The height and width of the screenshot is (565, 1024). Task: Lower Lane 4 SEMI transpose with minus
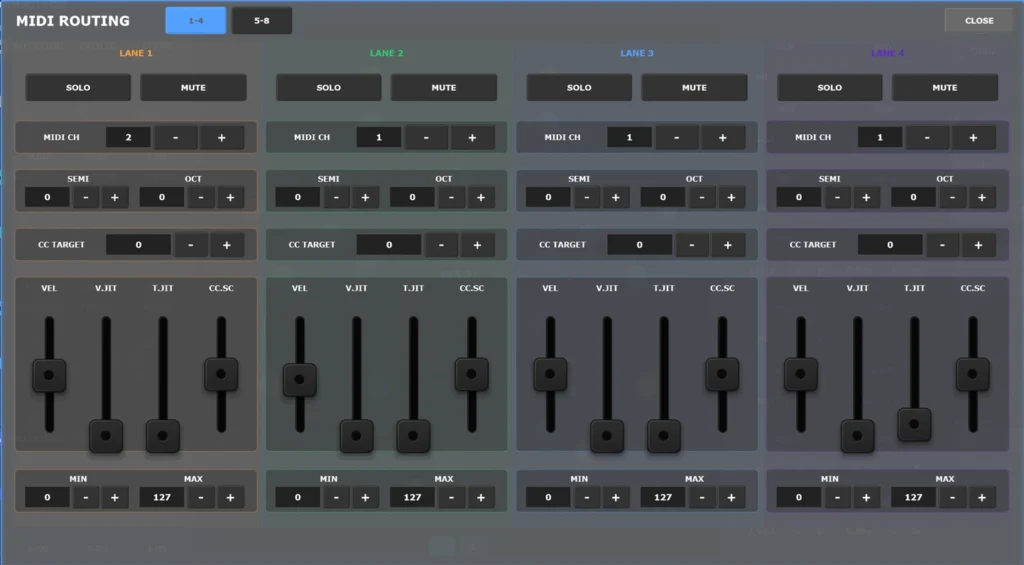point(837,197)
